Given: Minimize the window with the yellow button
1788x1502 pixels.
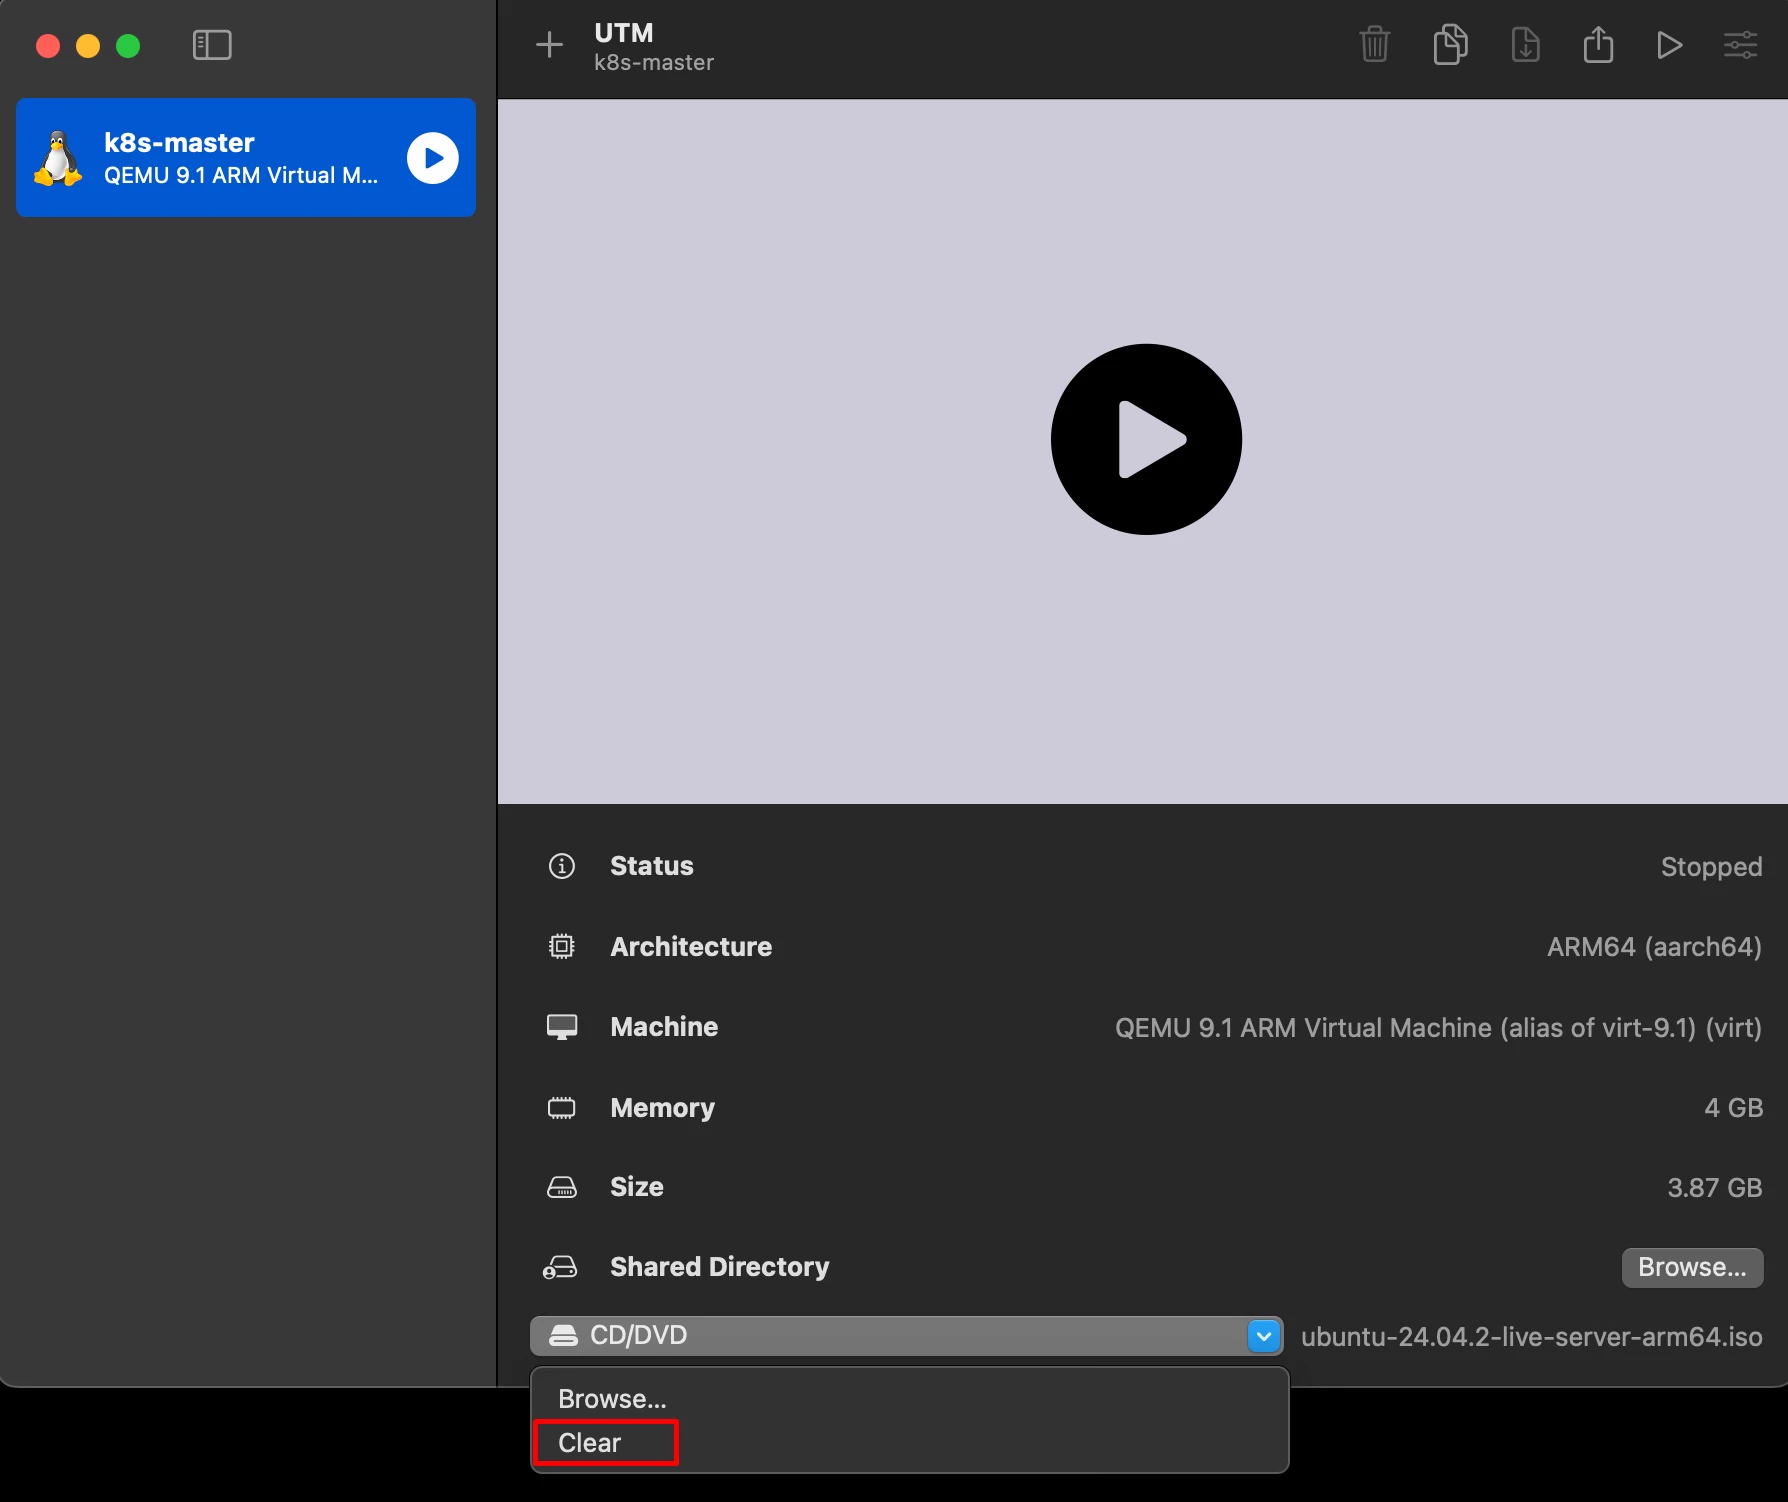Looking at the screenshot, I should (x=88, y=46).
